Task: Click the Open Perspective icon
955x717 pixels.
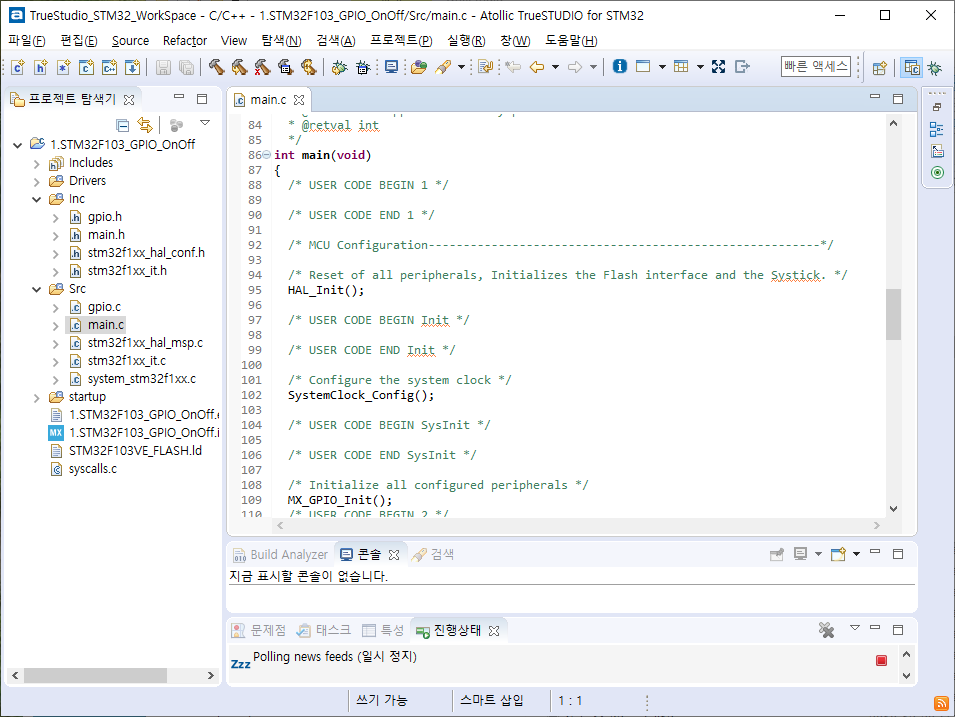Action: (x=879, y=68)
